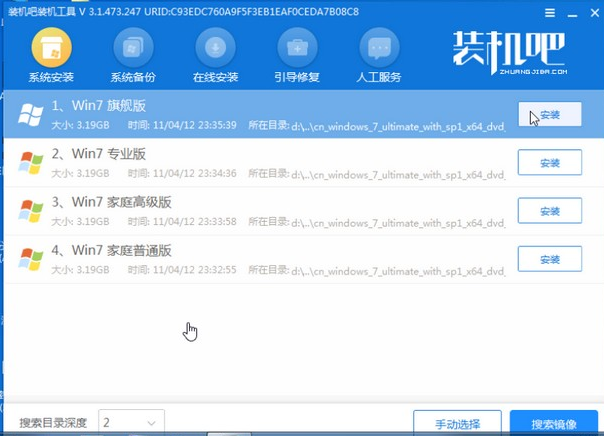Click the Windows logo beside Win7 家庭高级版

coord(31,211)
